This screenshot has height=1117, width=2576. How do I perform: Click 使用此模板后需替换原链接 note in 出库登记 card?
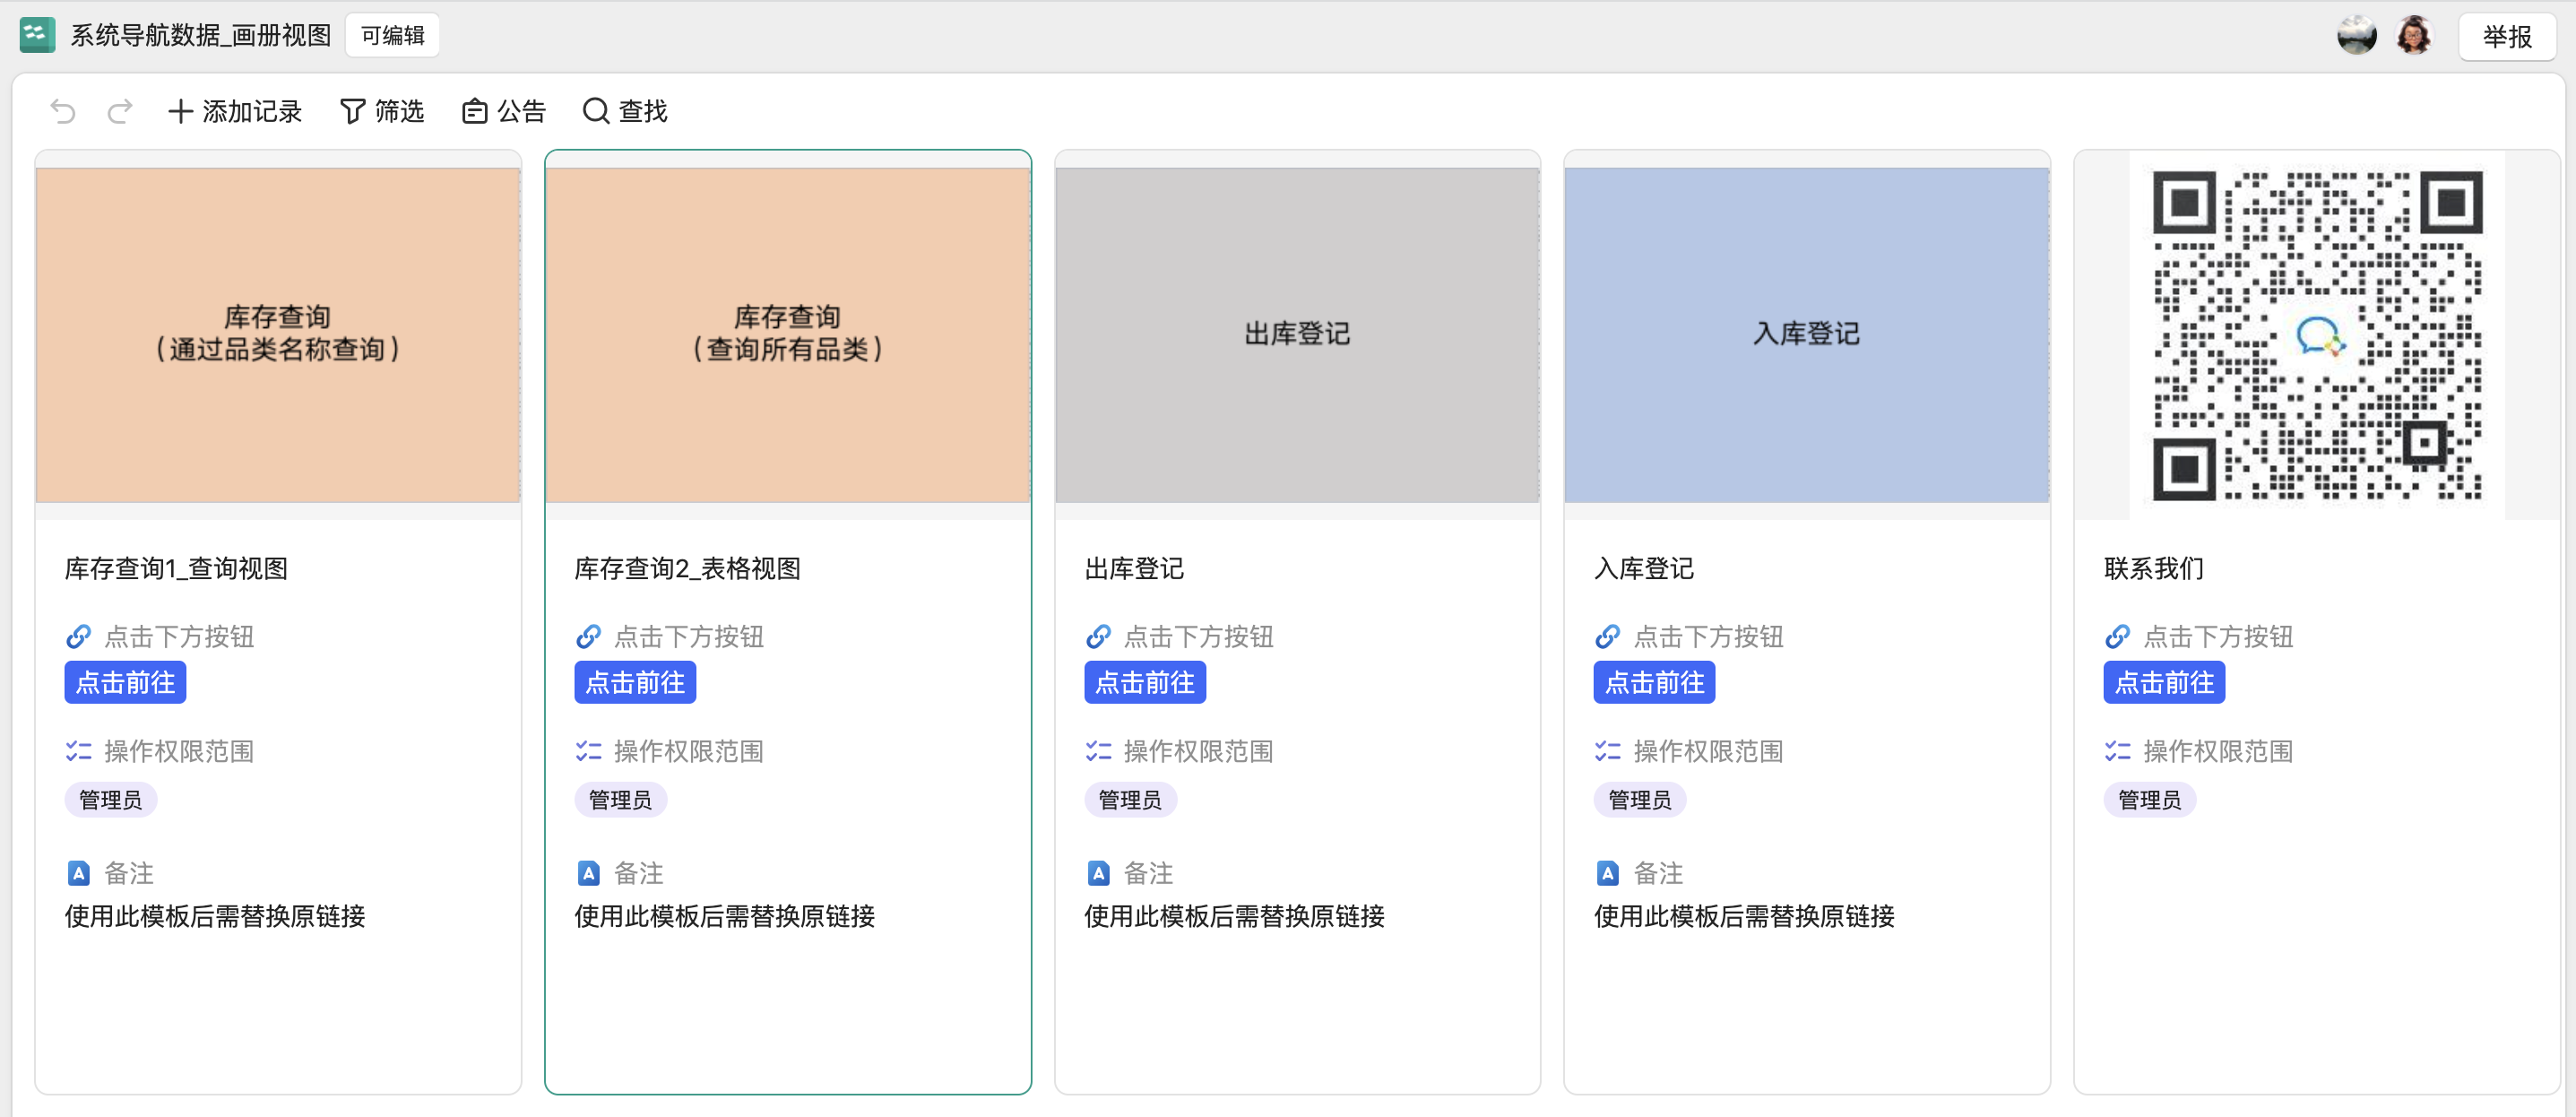(x=1235, y=917)
